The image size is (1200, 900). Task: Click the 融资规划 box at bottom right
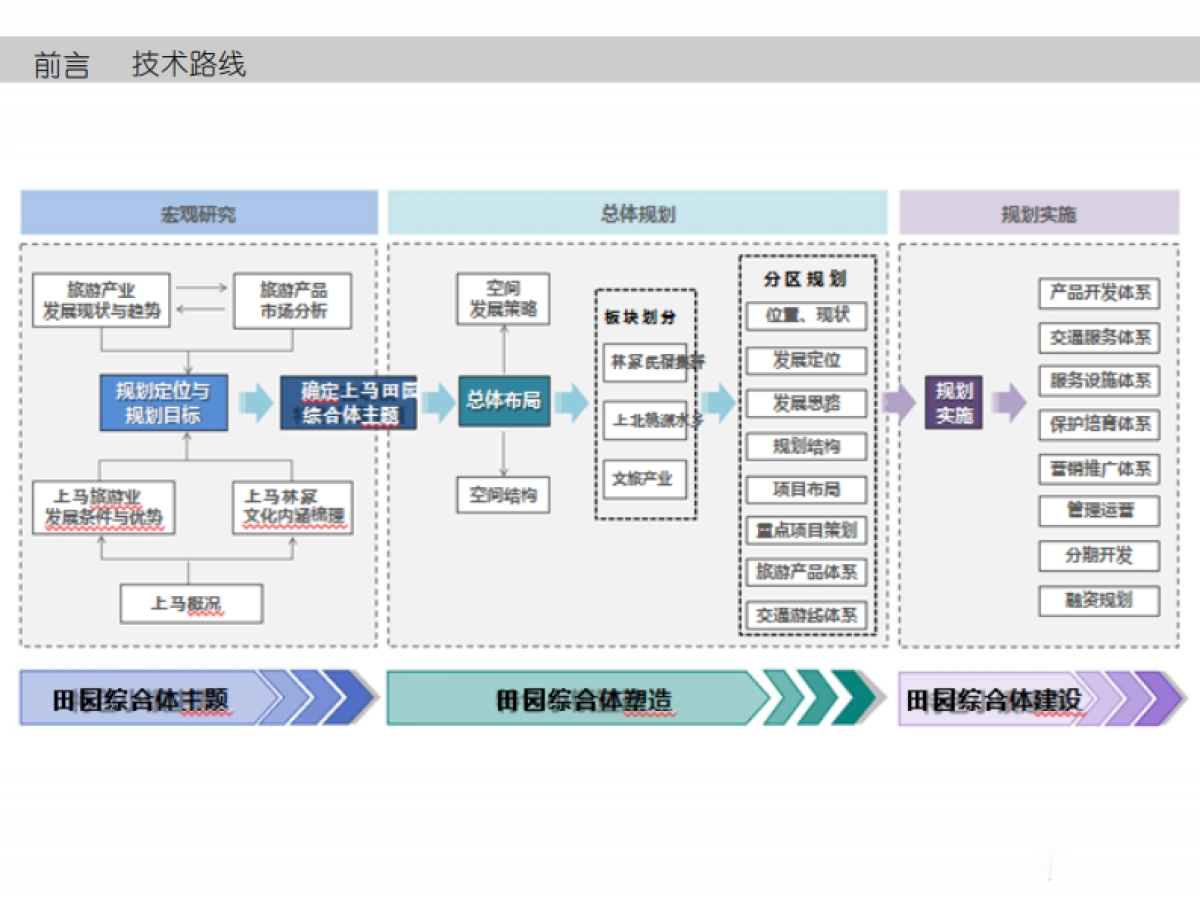click(1098, 599)
